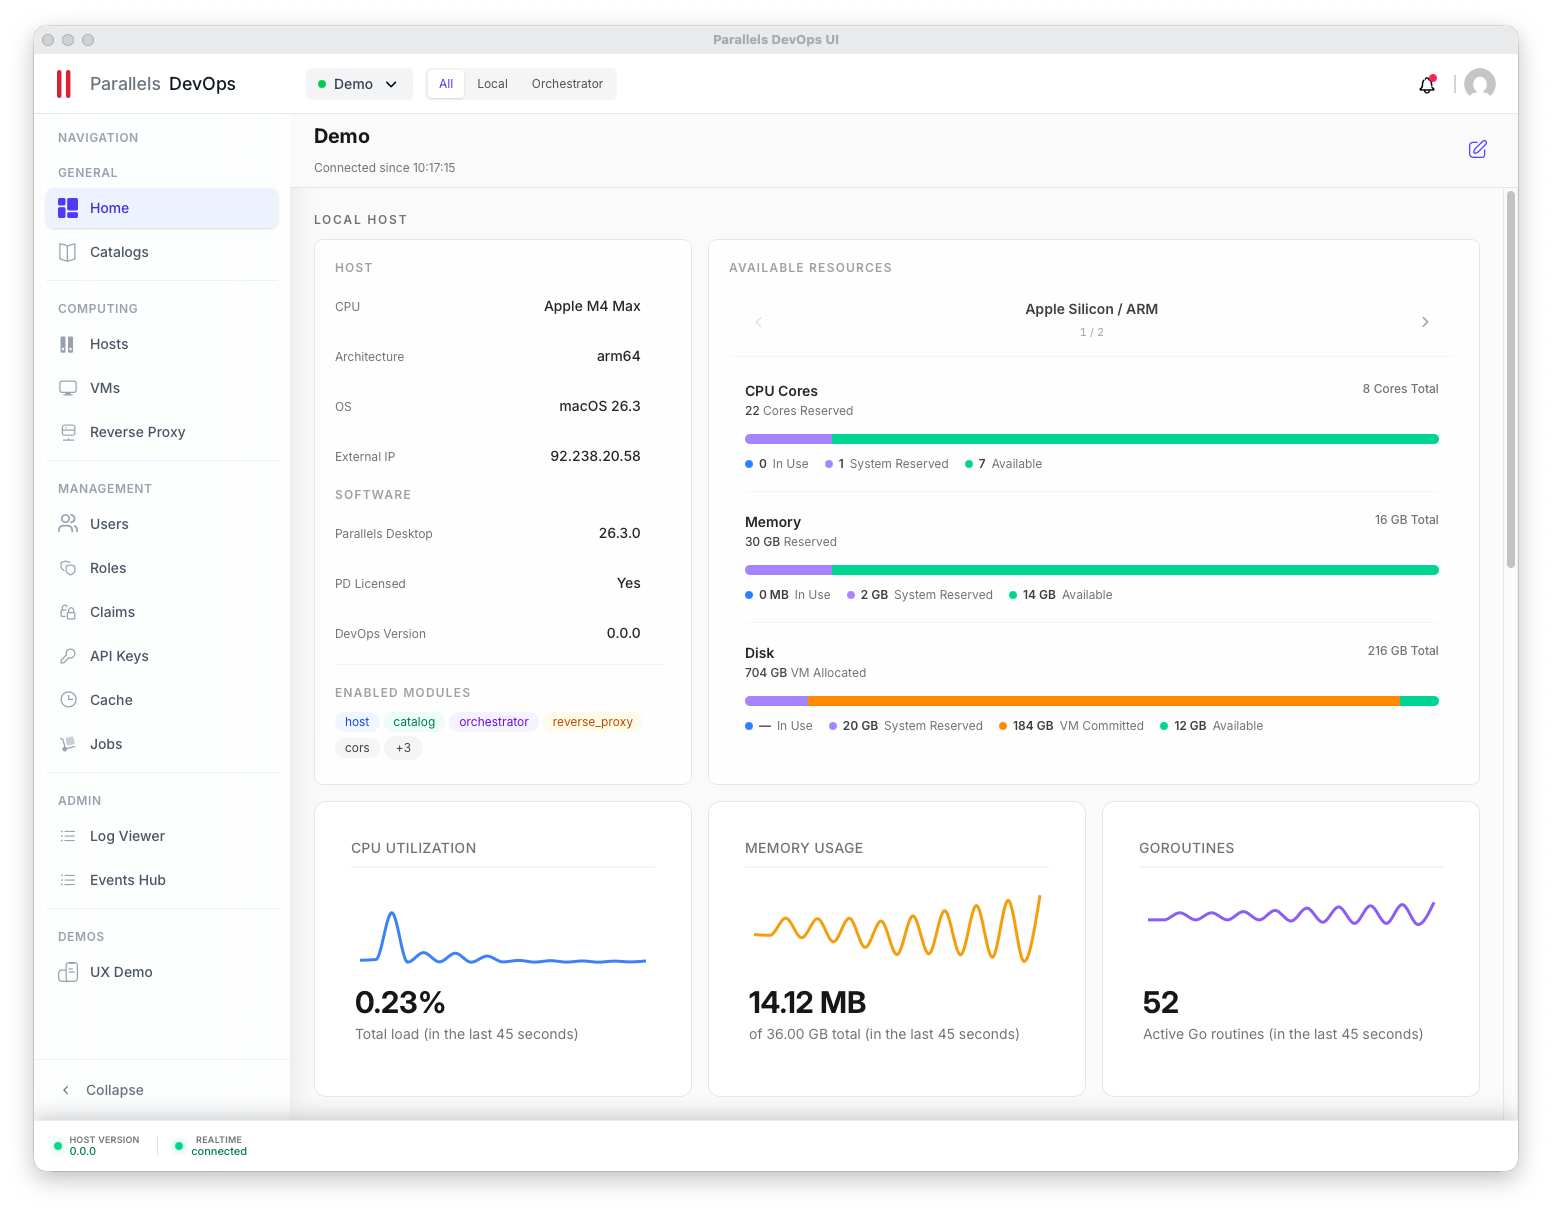Open the Claims page
The height and width of the screenshot is (1213, 1552).
(x=162, y=612)
